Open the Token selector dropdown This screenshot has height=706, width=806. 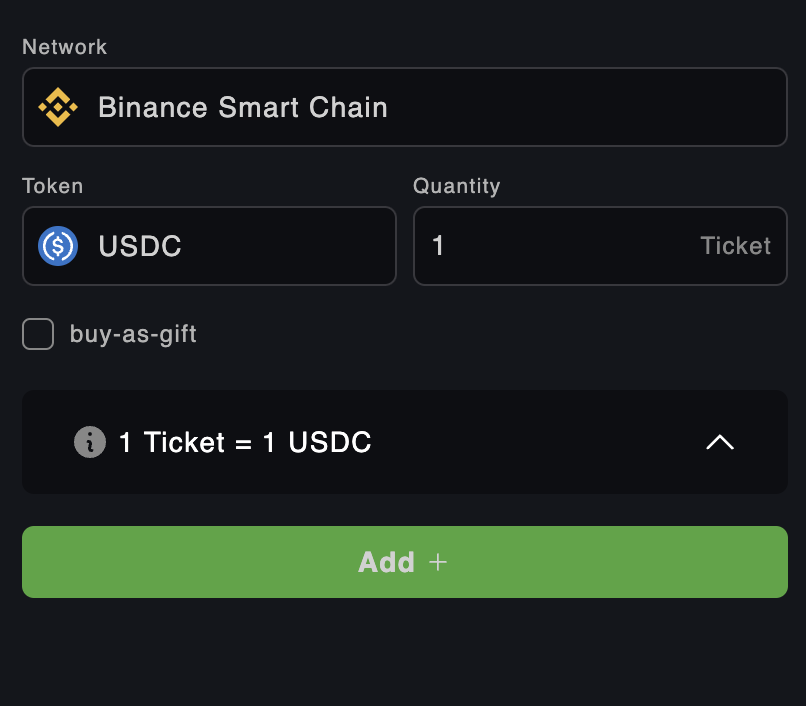pyautogui.click(x=209, y=246)
